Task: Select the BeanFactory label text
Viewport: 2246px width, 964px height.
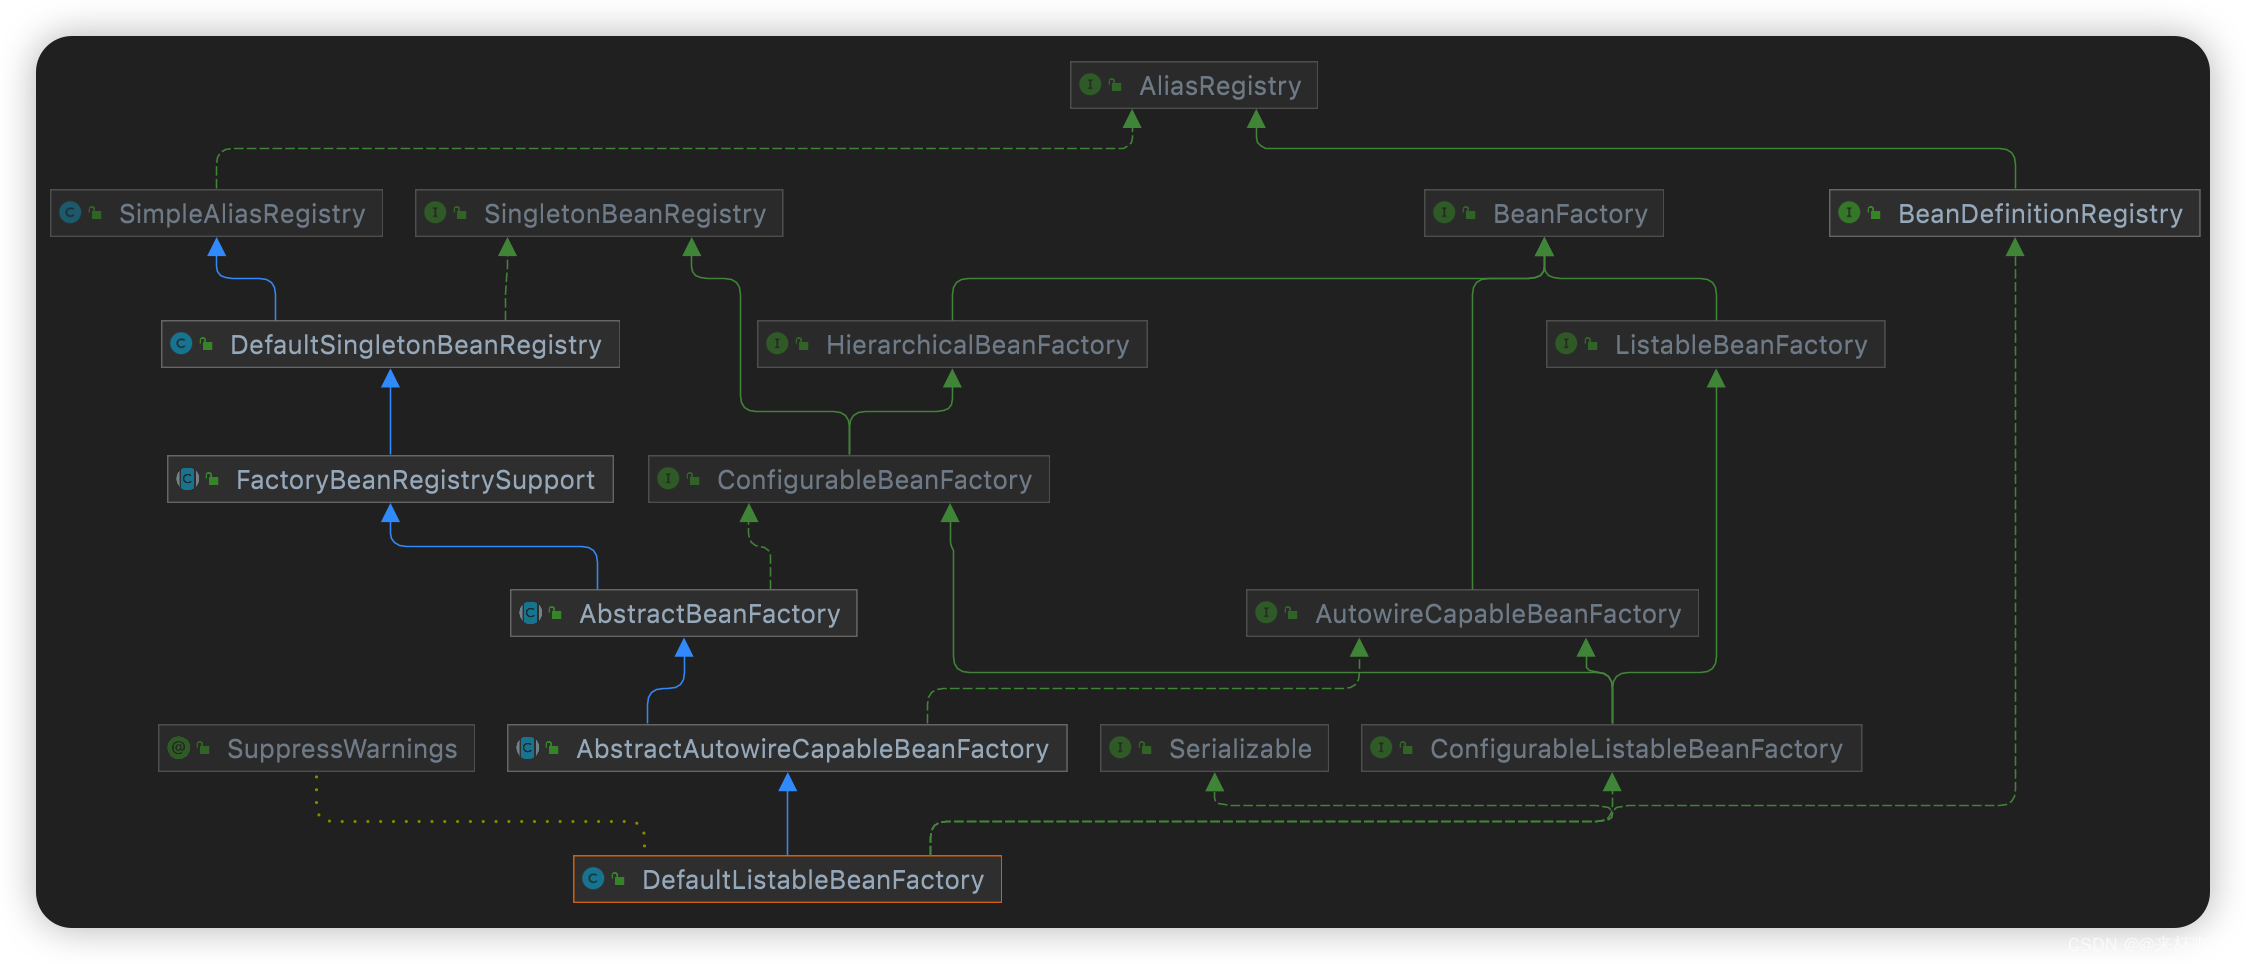Action: (1570, 214)
